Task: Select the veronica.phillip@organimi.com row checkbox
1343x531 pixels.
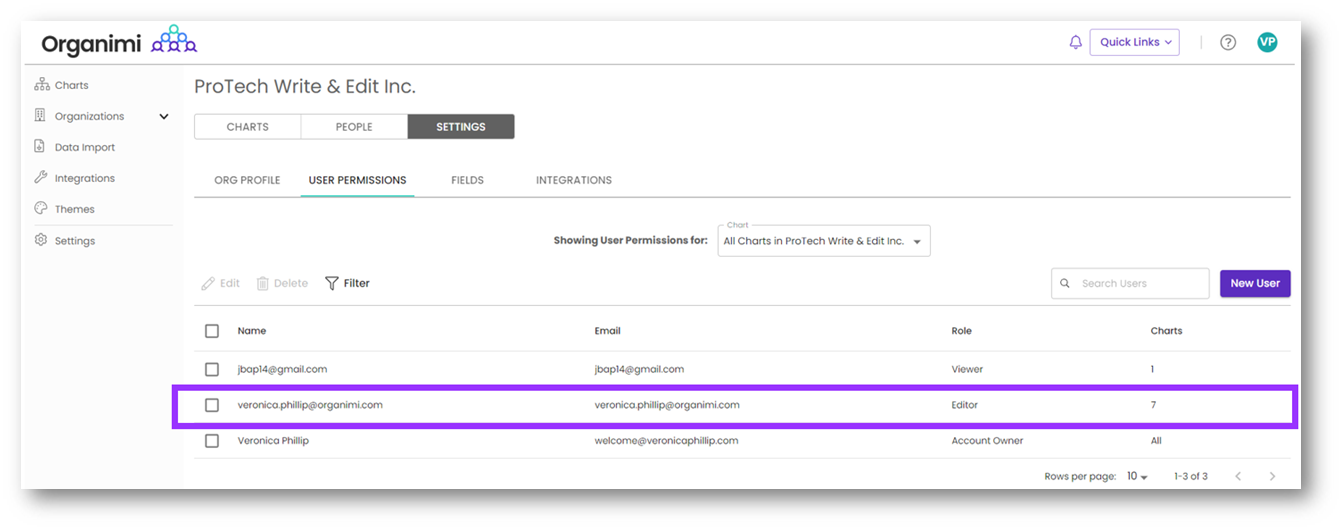Action: point(212,405)
